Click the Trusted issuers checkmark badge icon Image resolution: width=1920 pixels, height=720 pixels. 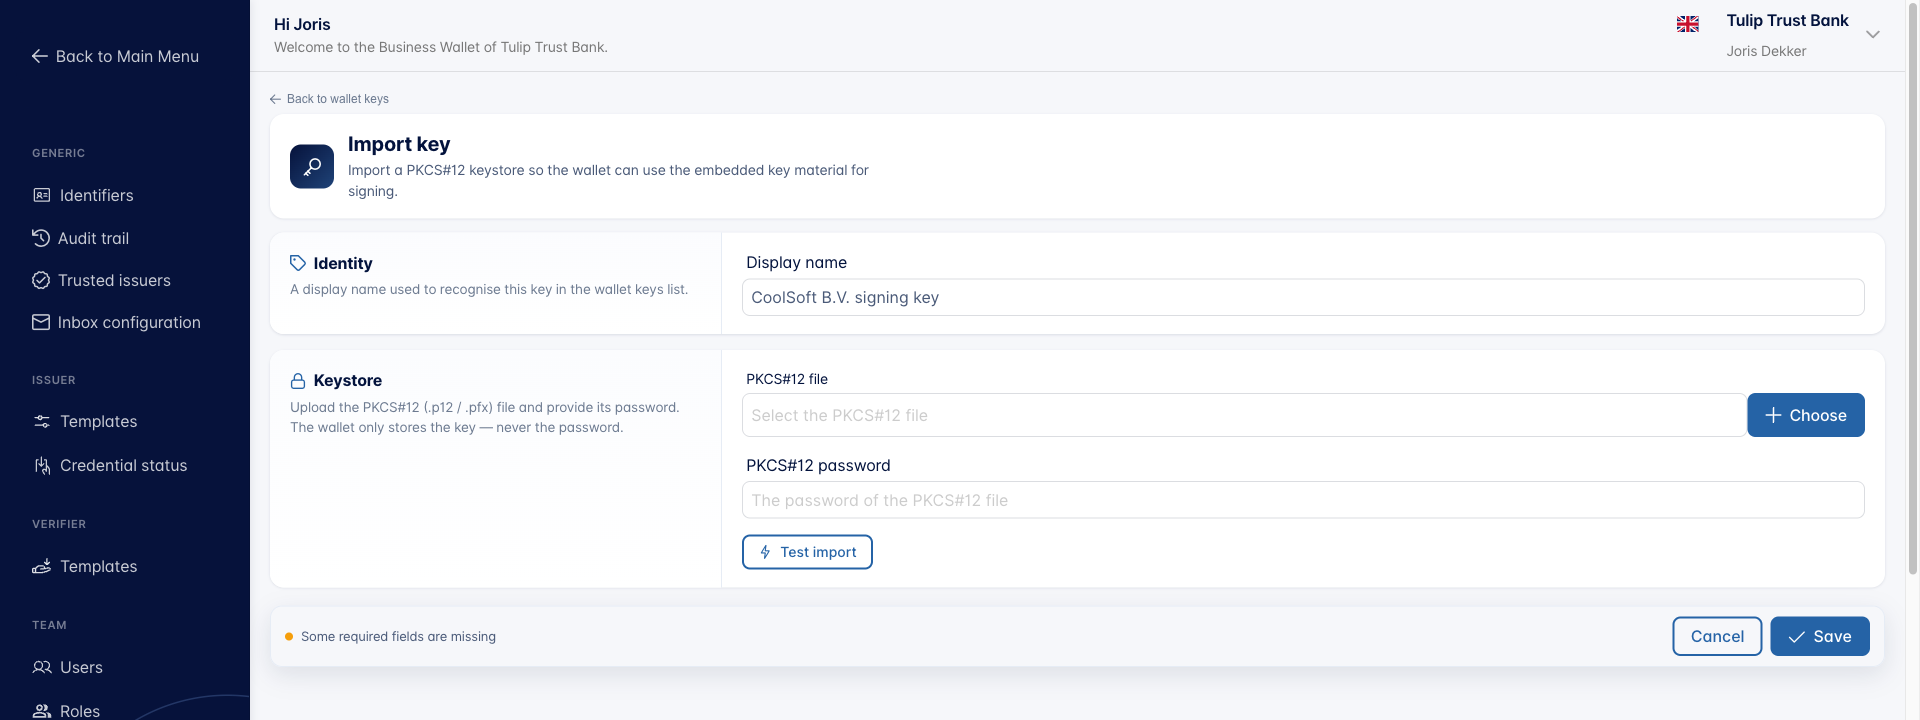click(x=41, y=280)
